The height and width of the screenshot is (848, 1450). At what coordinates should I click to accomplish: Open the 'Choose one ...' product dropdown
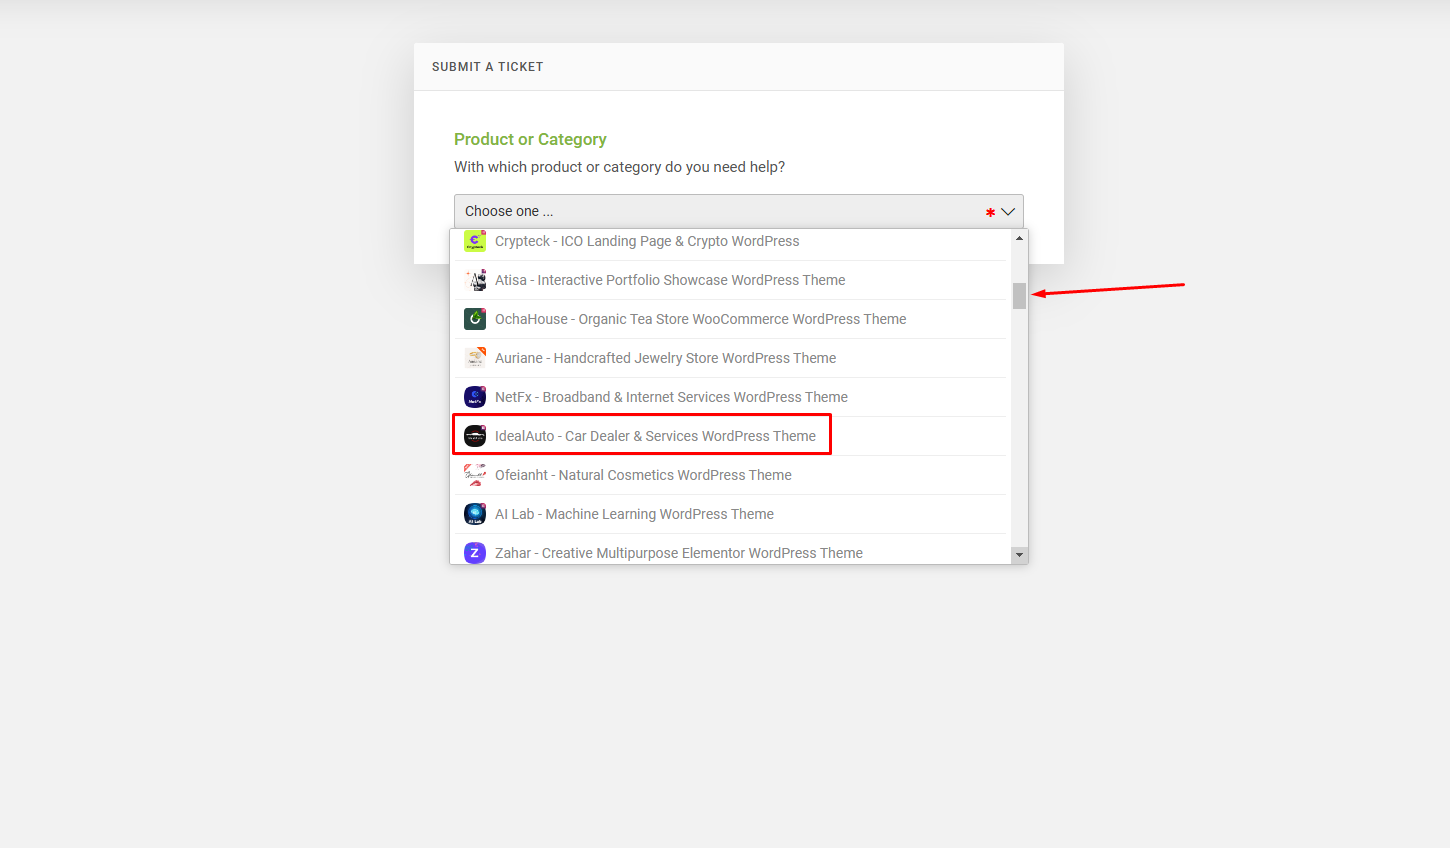(739, 211)
